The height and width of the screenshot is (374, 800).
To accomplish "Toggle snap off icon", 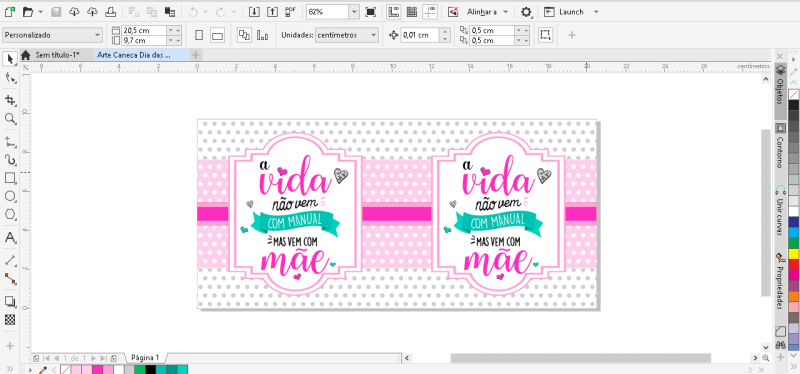I will click(453, 12).
